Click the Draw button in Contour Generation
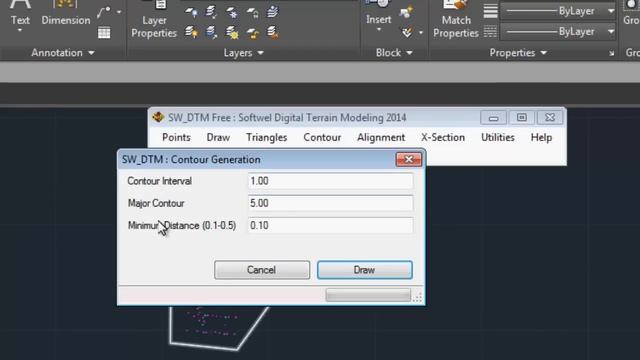This screenshot has height=360, width=640. (364, 270)
